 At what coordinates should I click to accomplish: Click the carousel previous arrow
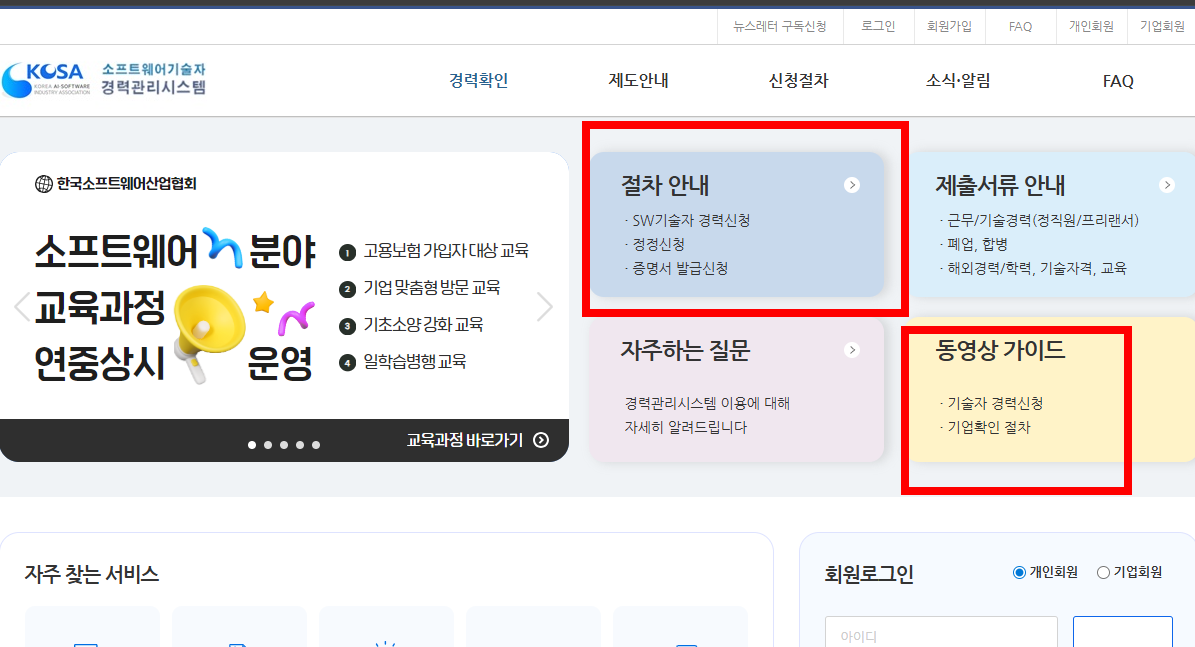20,306
